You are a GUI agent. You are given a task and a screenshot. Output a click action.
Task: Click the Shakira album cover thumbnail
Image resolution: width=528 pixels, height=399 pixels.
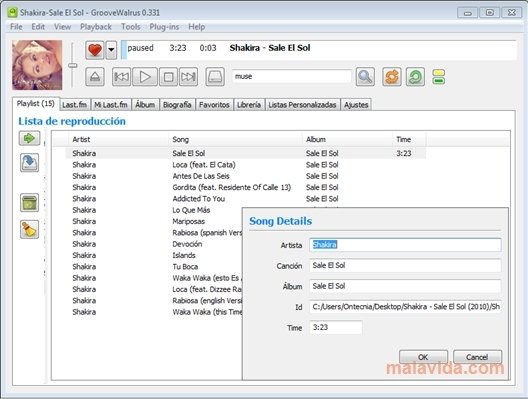37,65
